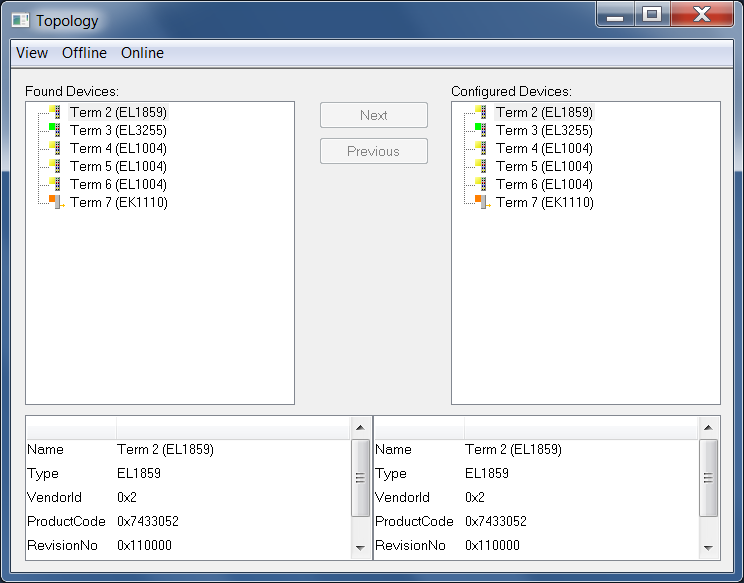Click Term 4 (EL1004) icon in Found Devices
Viewport: 744px width, 583px height.
[55, 148]
